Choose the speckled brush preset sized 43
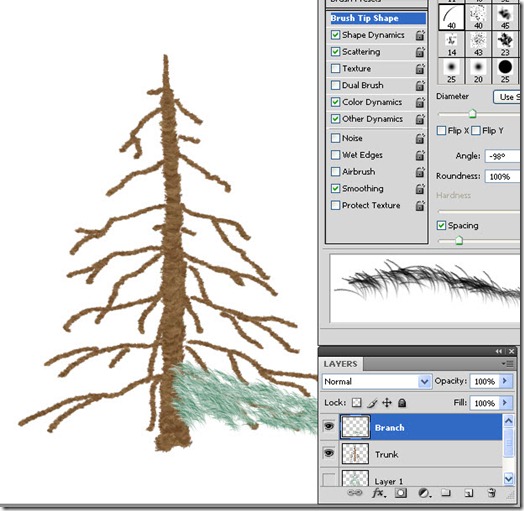 (478, 44)
